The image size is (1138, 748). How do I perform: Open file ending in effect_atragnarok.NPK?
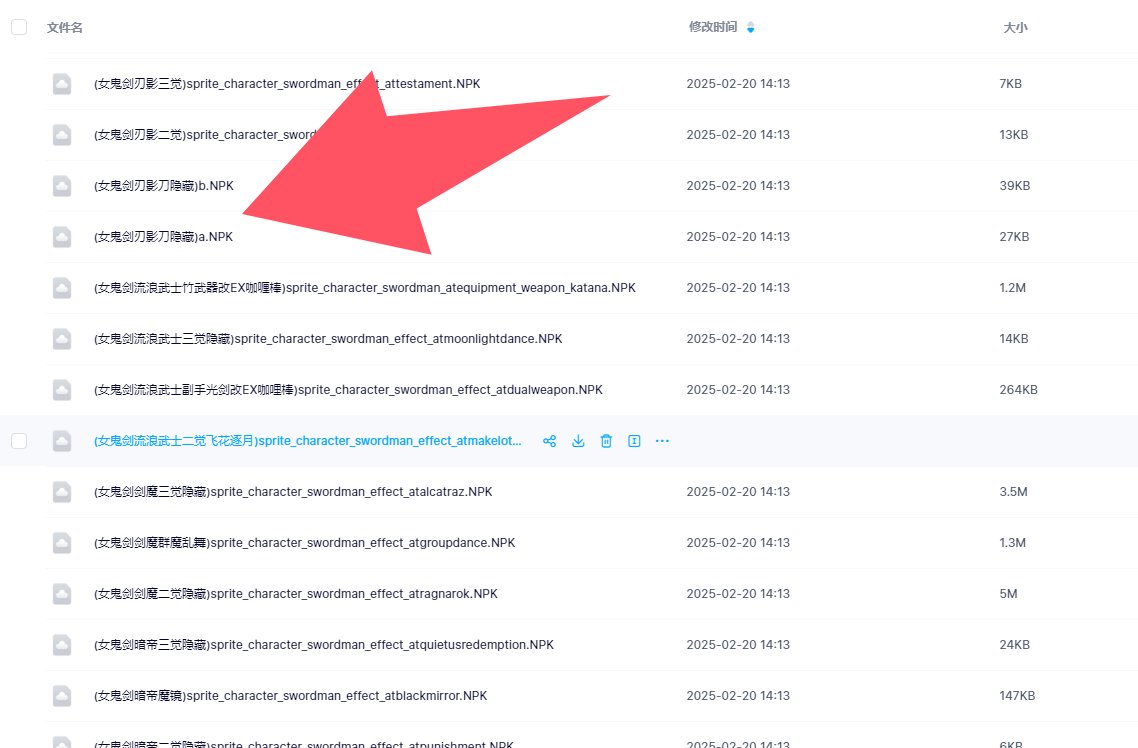296,594
